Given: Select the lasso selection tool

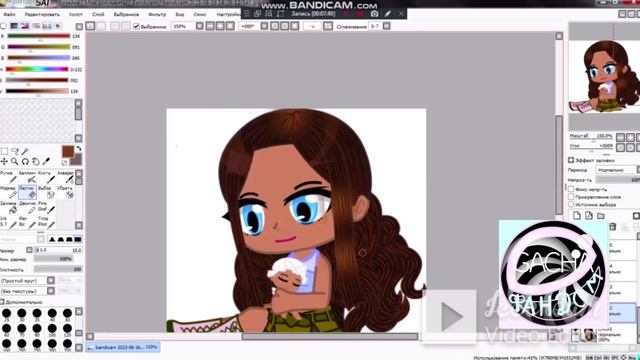Looking at the screenshot, I should click(15, 151).
